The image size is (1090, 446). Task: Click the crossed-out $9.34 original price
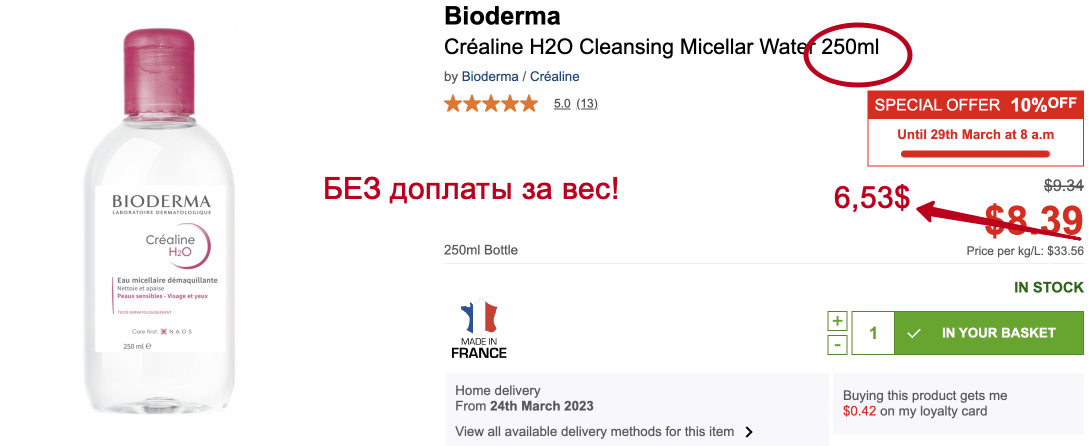pyautogui.click(x=1063, y=185)
